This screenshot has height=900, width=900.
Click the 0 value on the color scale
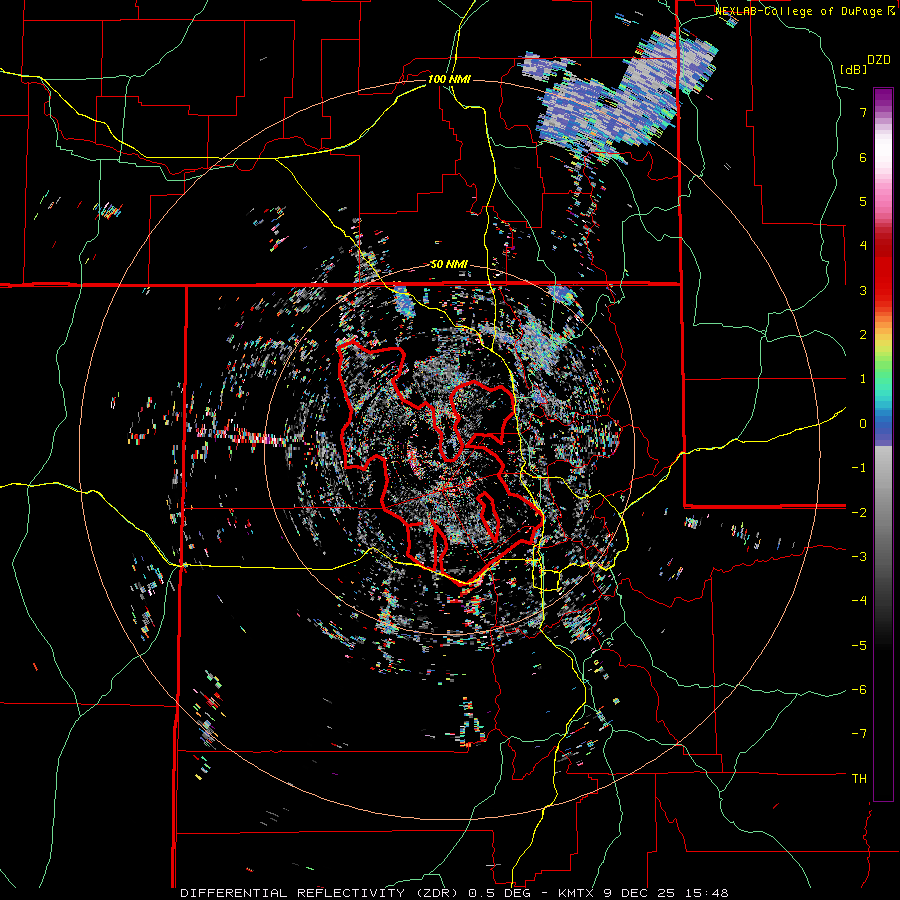863,424
